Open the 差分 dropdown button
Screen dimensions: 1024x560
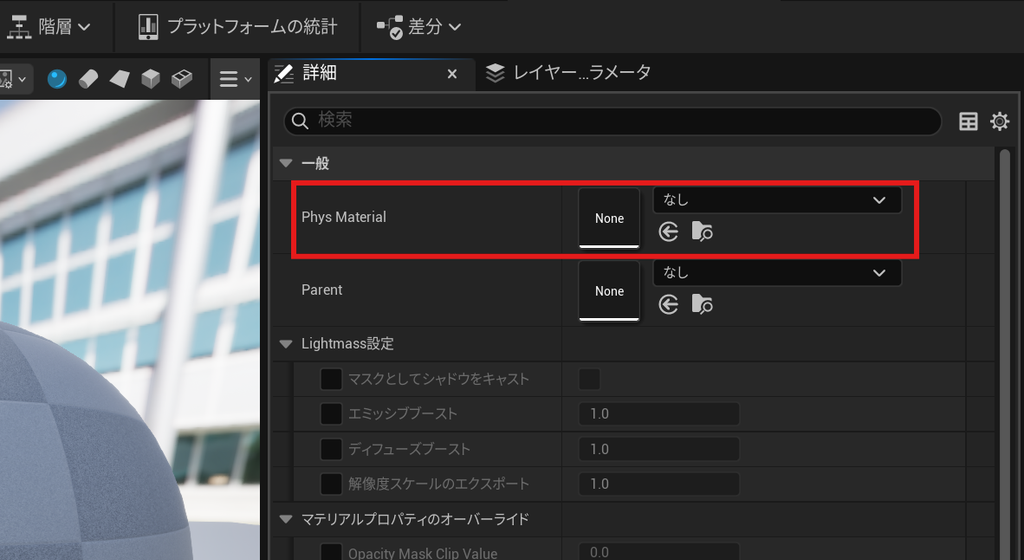click(419, 27)
